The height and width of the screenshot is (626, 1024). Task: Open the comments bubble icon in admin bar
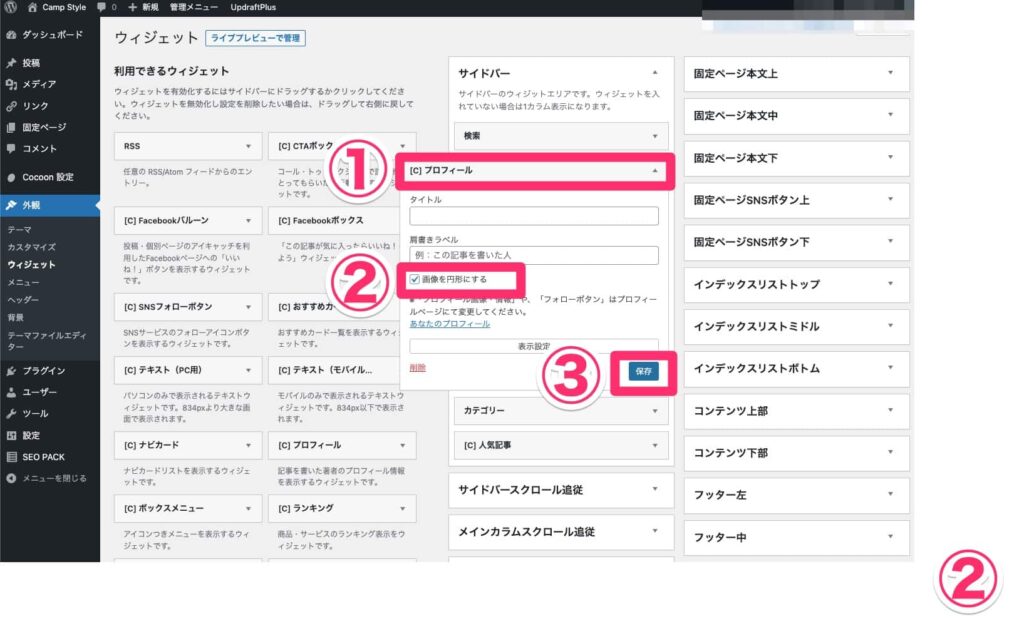coord(101,7)
